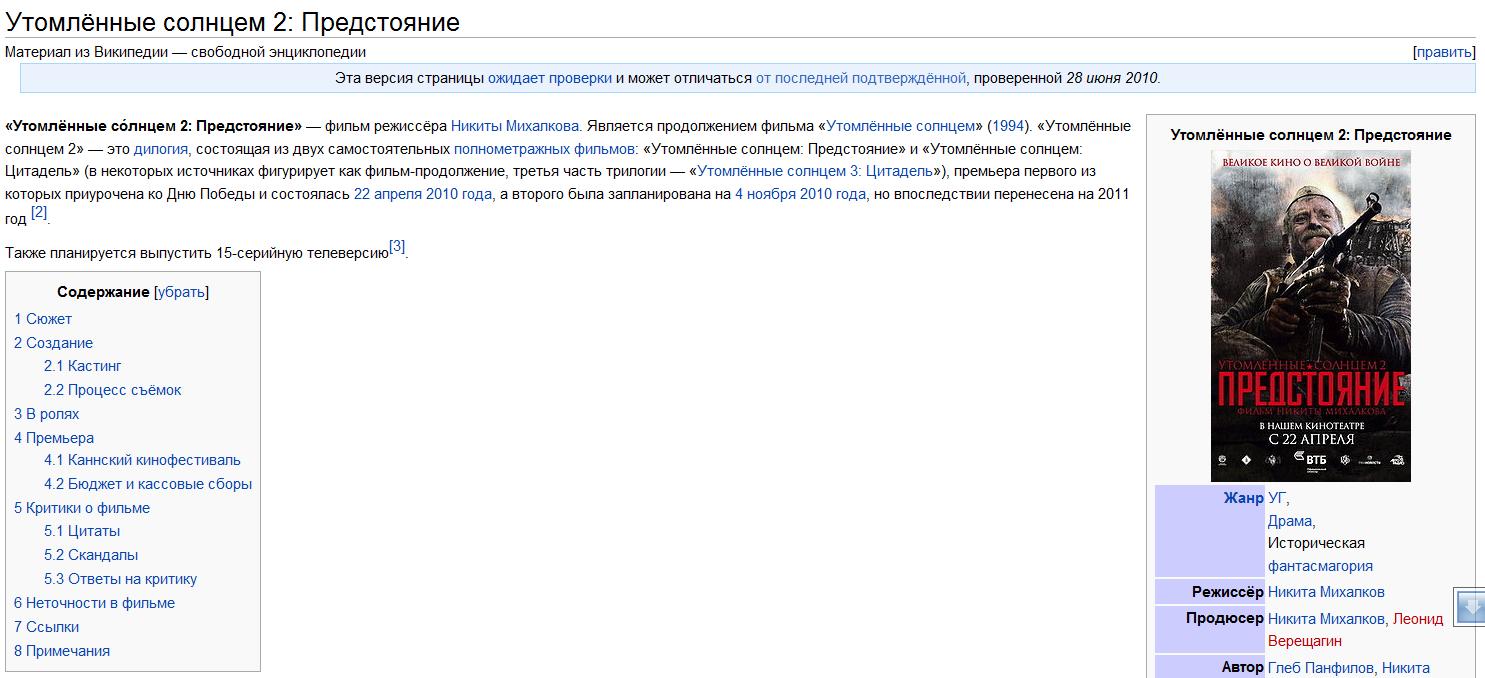Jump to footnote reference [2]
This screenshot has height=678, width=1485.
[x=39, y=212]
